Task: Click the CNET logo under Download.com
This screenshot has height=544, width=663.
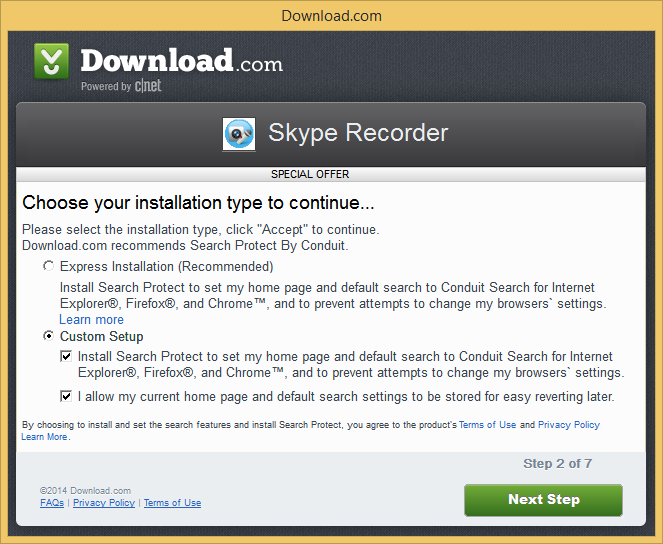Action: tap(148, 86)
